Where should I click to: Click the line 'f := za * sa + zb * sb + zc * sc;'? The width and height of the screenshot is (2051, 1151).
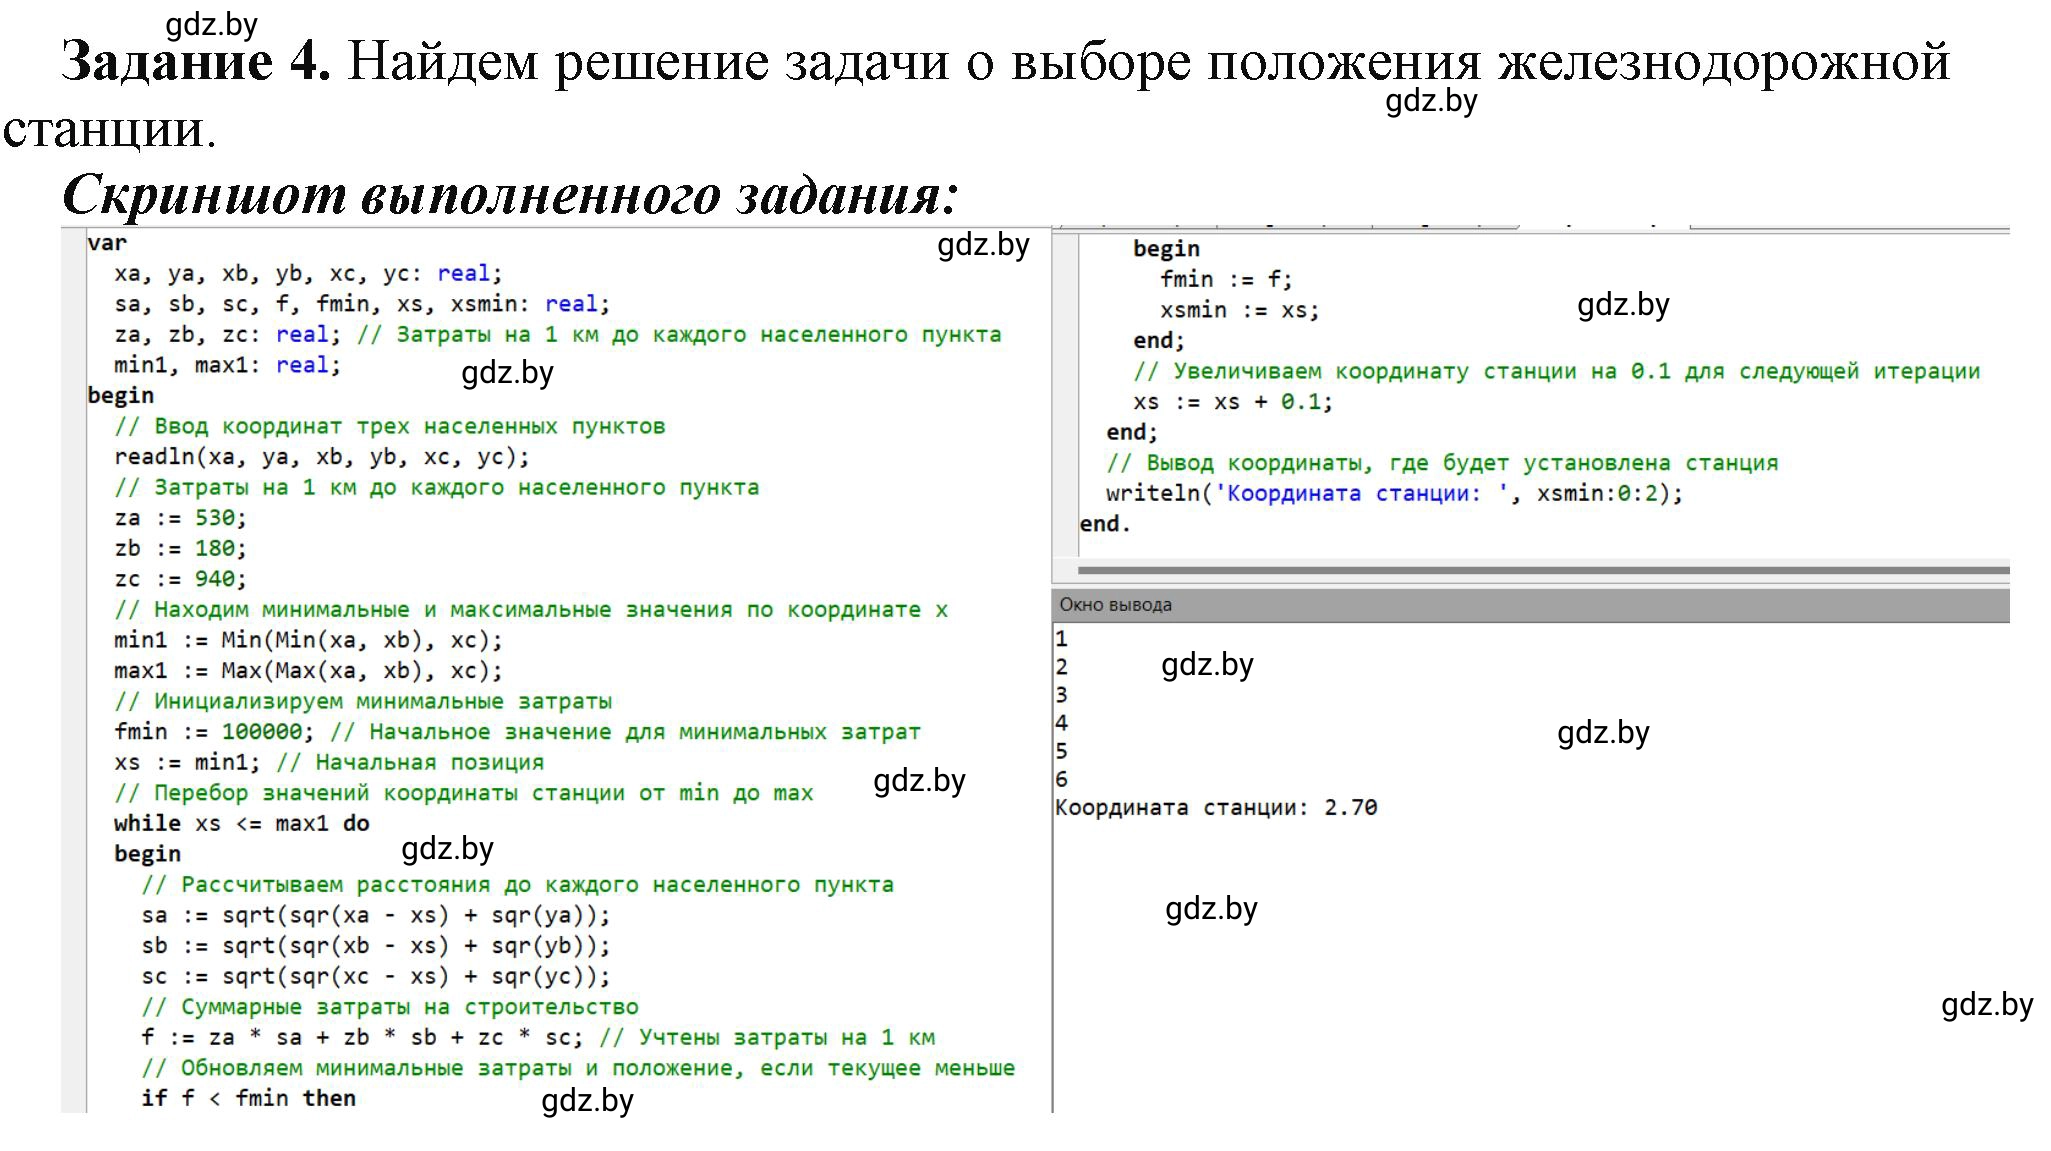[362, 1038]
